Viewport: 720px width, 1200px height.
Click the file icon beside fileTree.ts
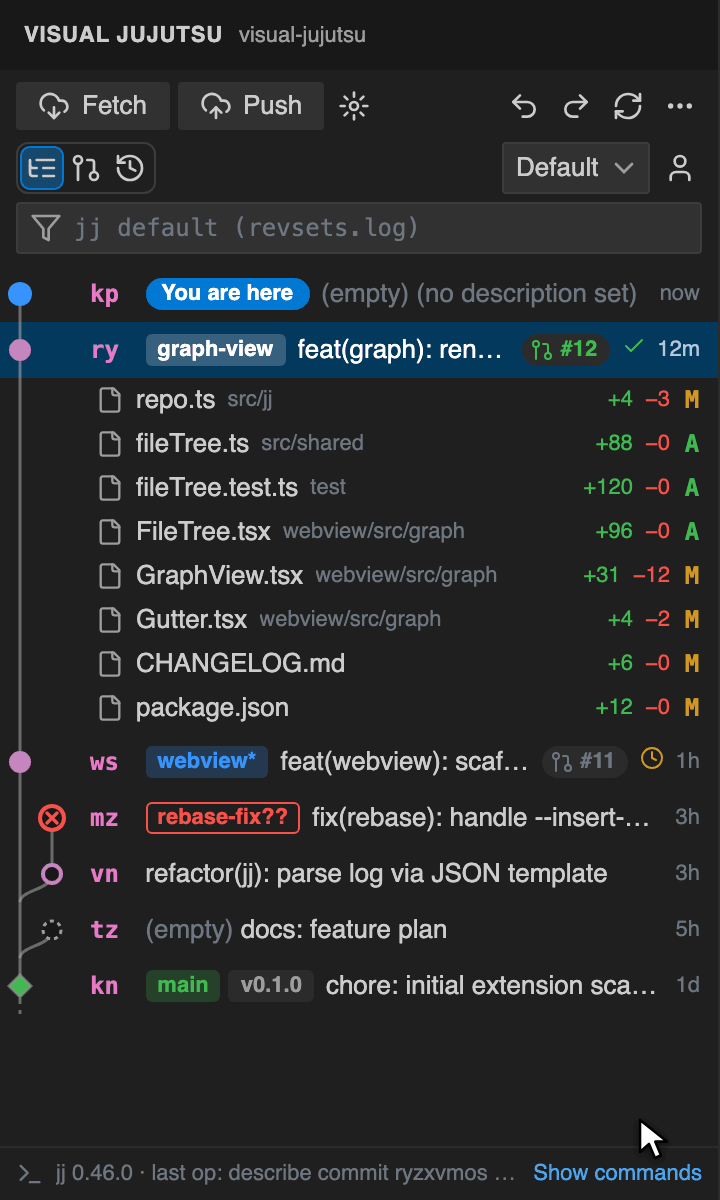click(x=110, y=443)
